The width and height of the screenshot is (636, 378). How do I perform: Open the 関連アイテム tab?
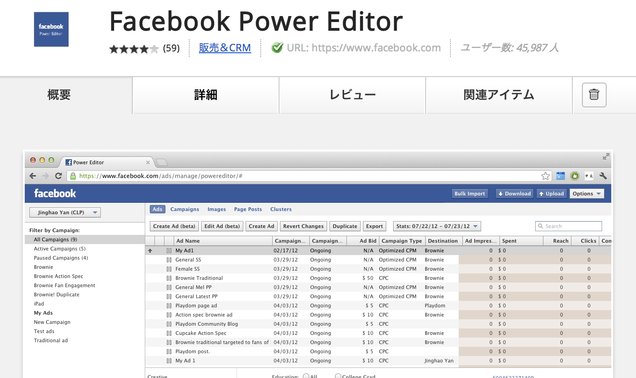tap(498, 95)
